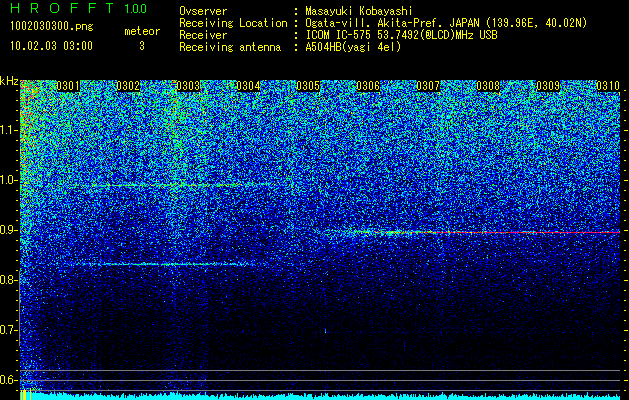Click the yellow marker in the level strip

(24, 395)
